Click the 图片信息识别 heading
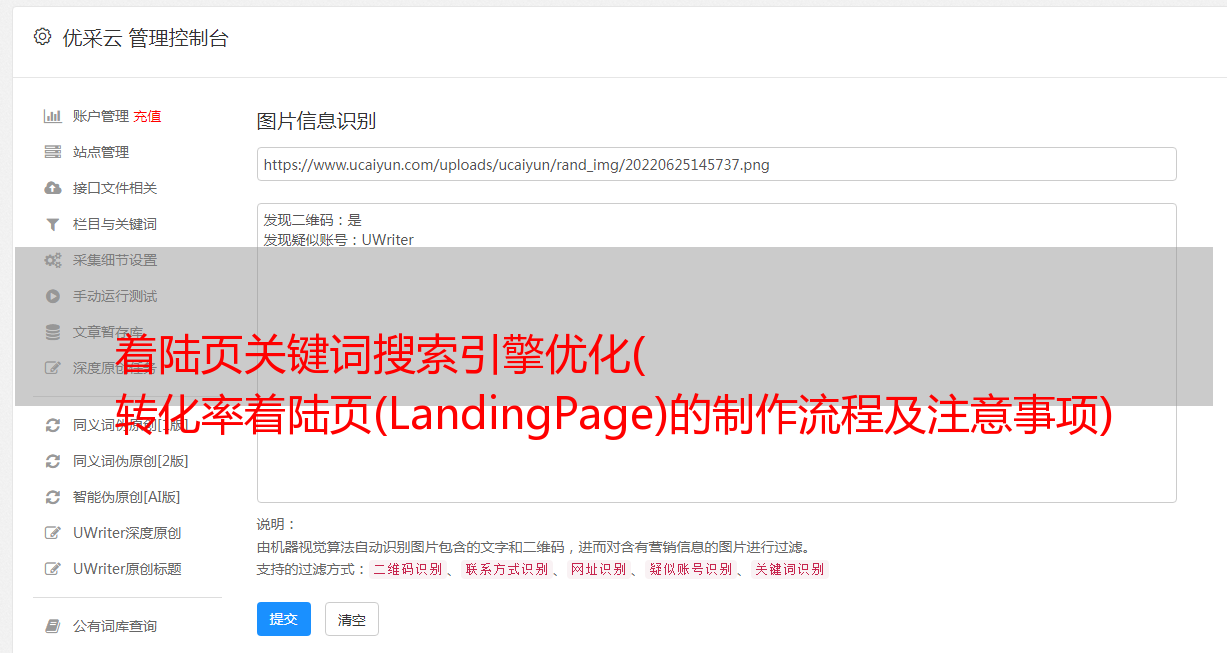1227x653 pixels. (317, 121)
